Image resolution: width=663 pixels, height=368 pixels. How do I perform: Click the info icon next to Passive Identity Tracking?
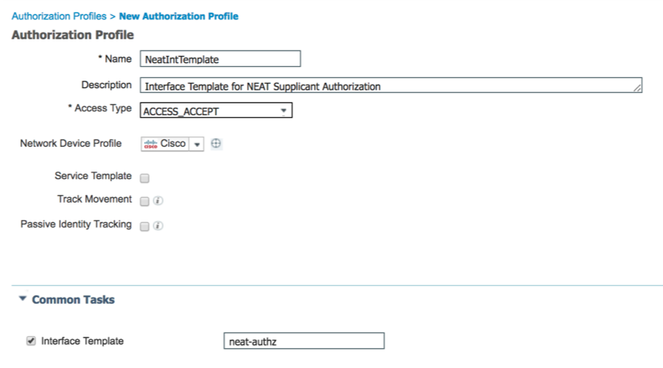point(158,226)
